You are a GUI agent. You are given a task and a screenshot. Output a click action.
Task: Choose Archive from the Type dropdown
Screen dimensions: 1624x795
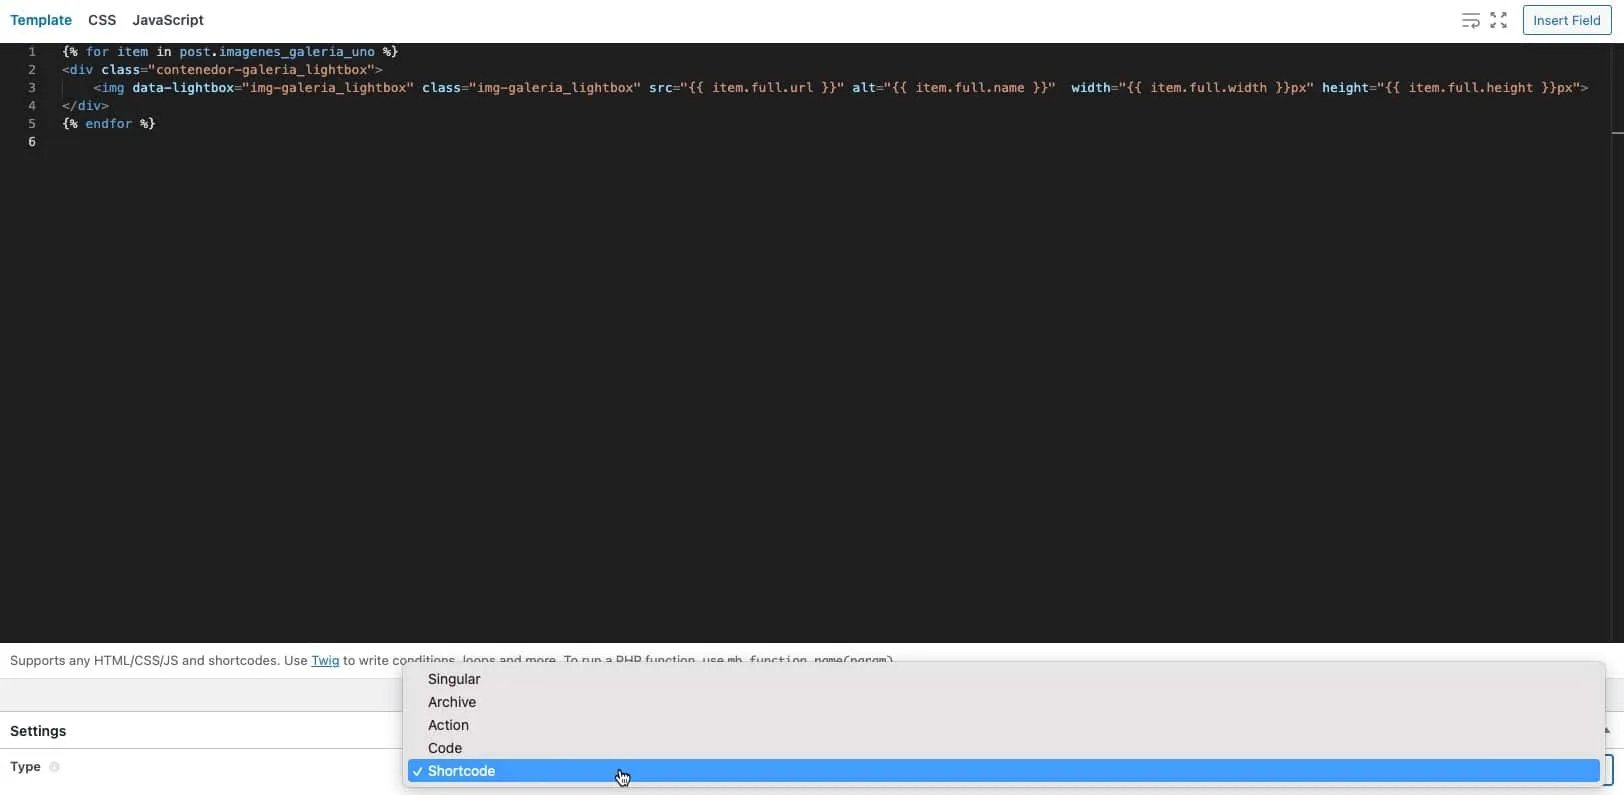(x=452, y=702)
